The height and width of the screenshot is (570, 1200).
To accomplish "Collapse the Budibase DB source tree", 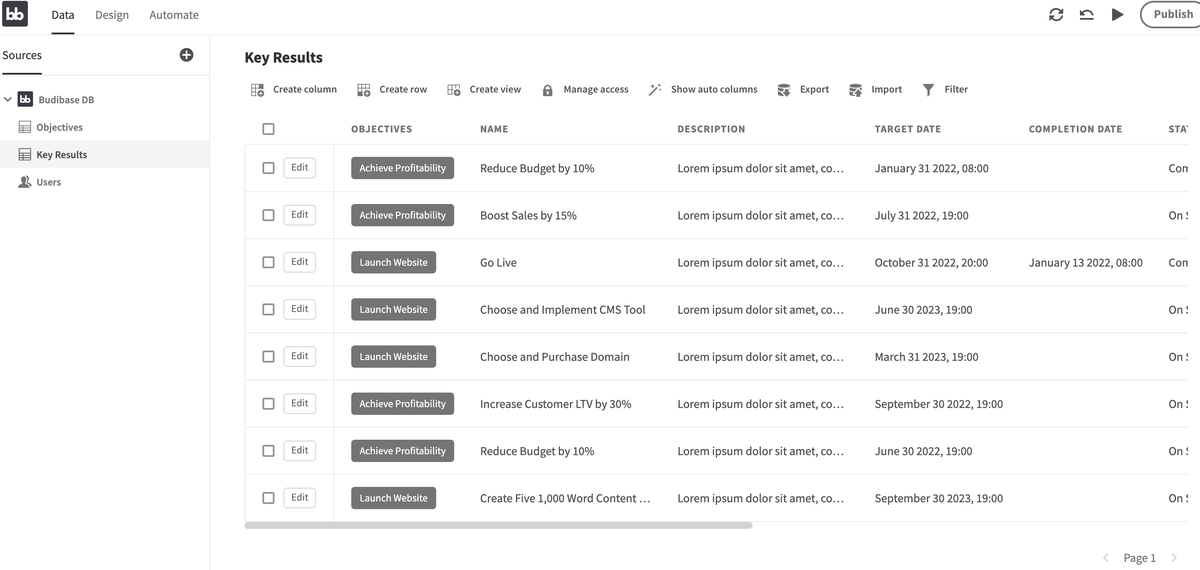I will [x=8, y=100].
